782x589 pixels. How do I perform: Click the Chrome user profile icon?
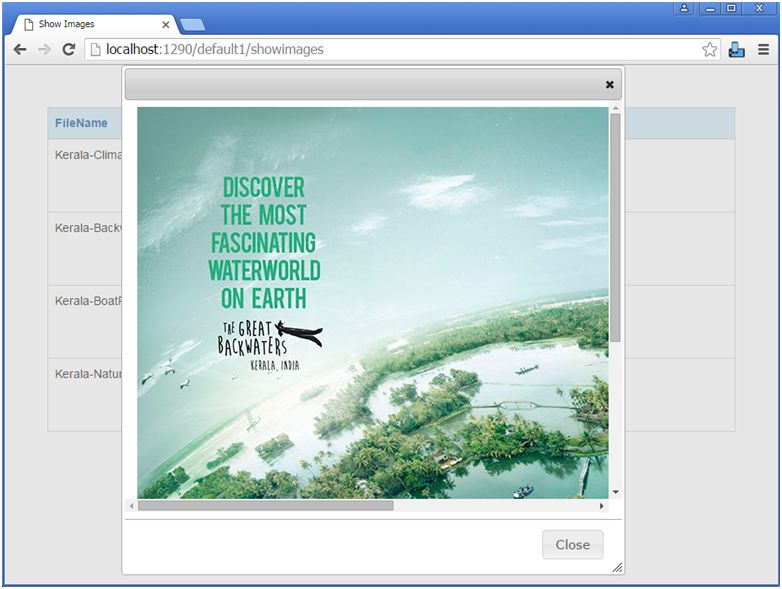tap(684, 8)
